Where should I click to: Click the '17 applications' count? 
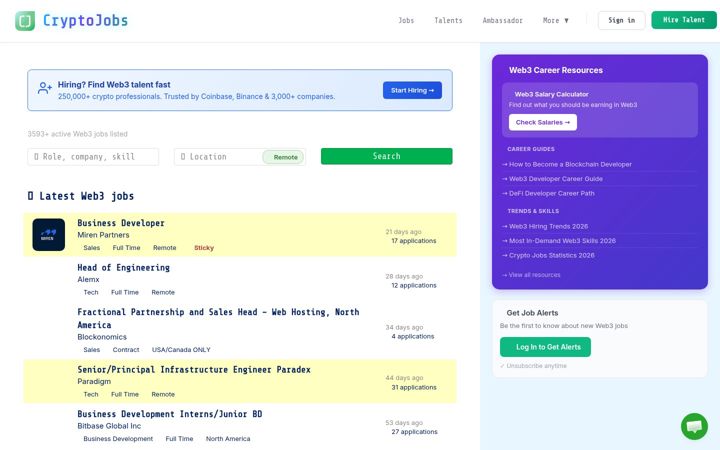click(x=414, y=241)
